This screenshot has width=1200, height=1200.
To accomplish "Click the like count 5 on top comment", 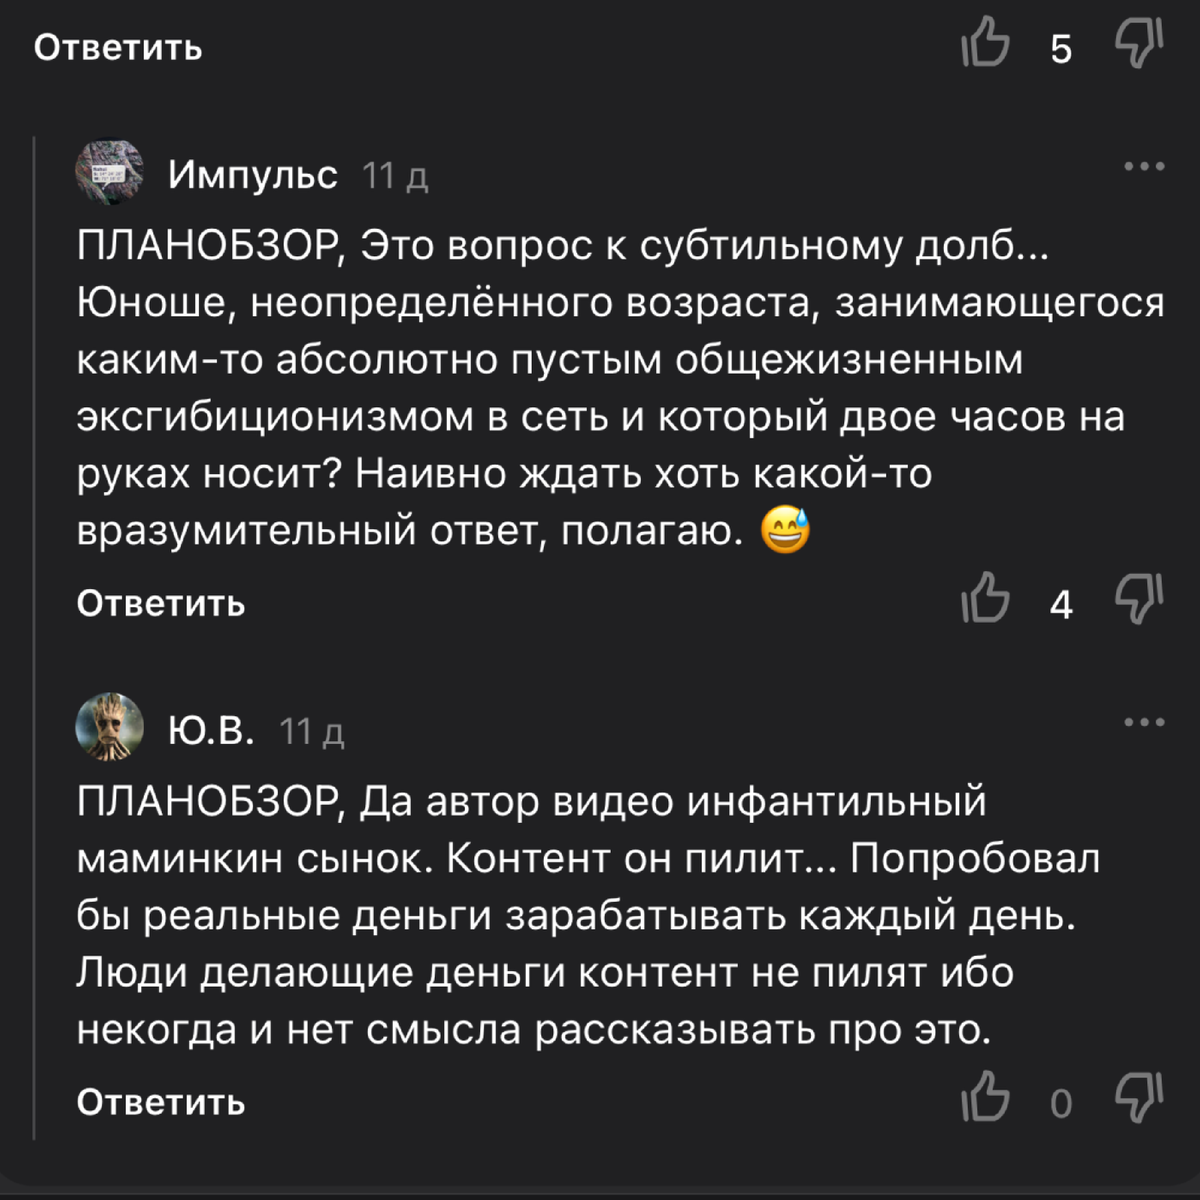I will click(x=1061, y=49).
